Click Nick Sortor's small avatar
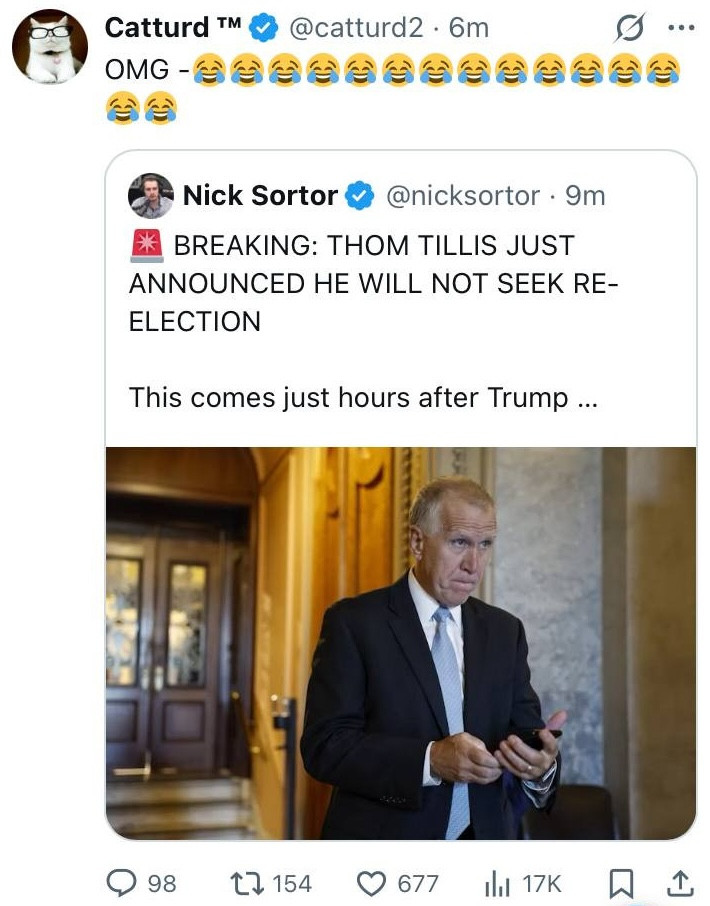710x906 pixels. point(151,196)
